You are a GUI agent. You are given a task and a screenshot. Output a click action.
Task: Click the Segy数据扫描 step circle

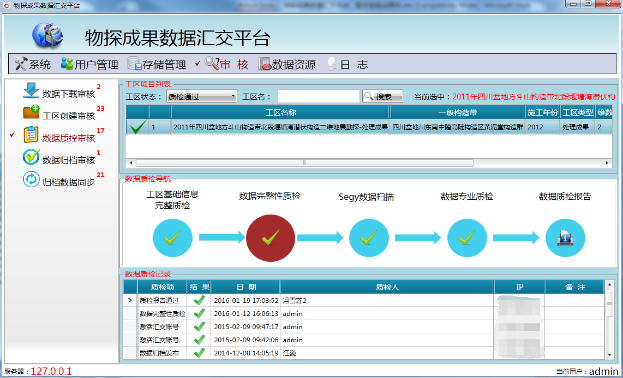(369, 238)
